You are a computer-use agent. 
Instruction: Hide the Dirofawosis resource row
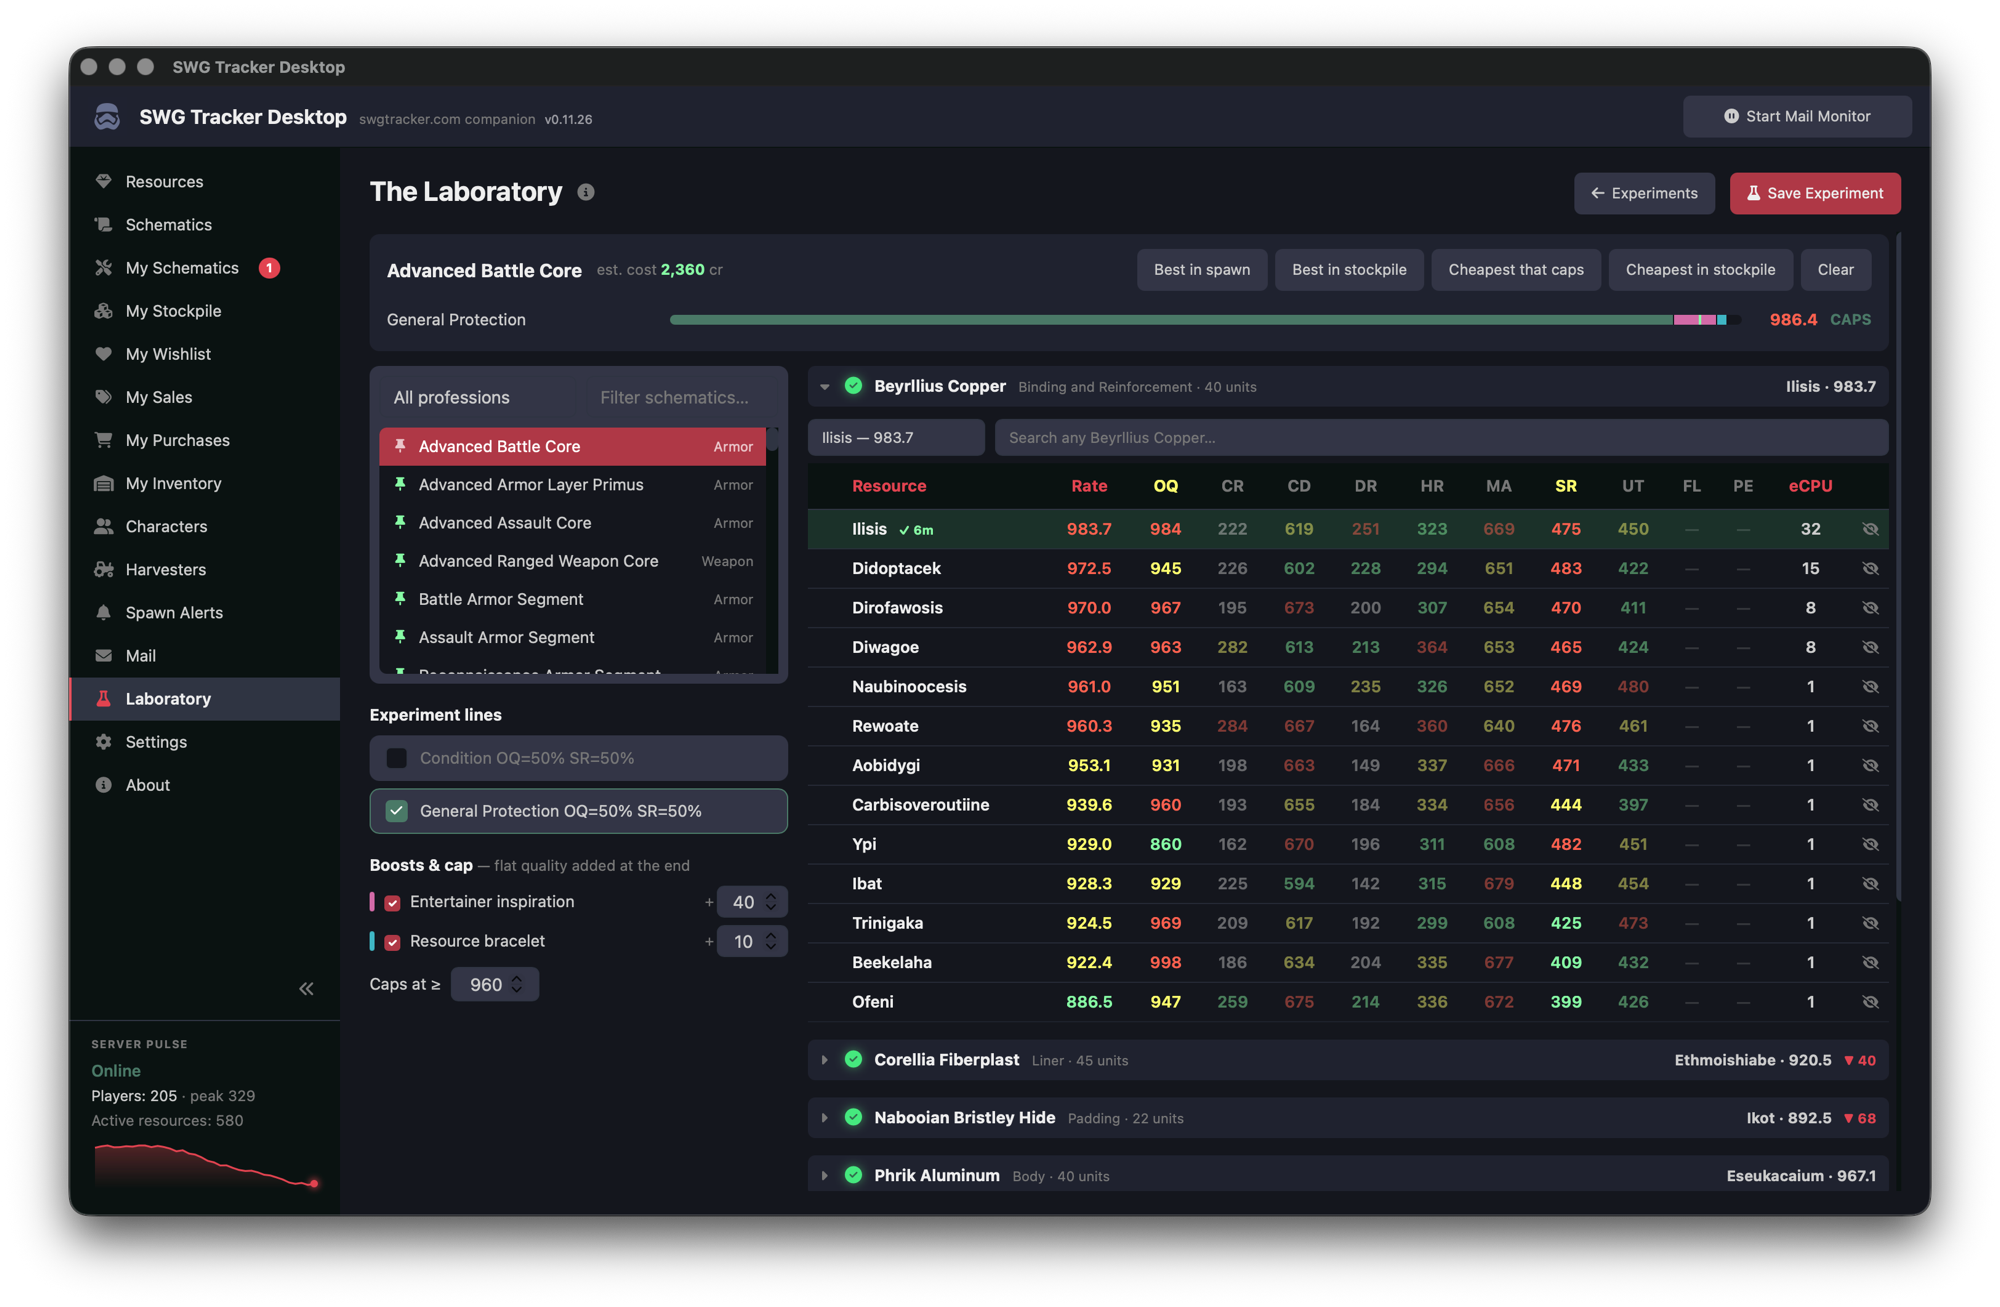(x=1870, y=608)
